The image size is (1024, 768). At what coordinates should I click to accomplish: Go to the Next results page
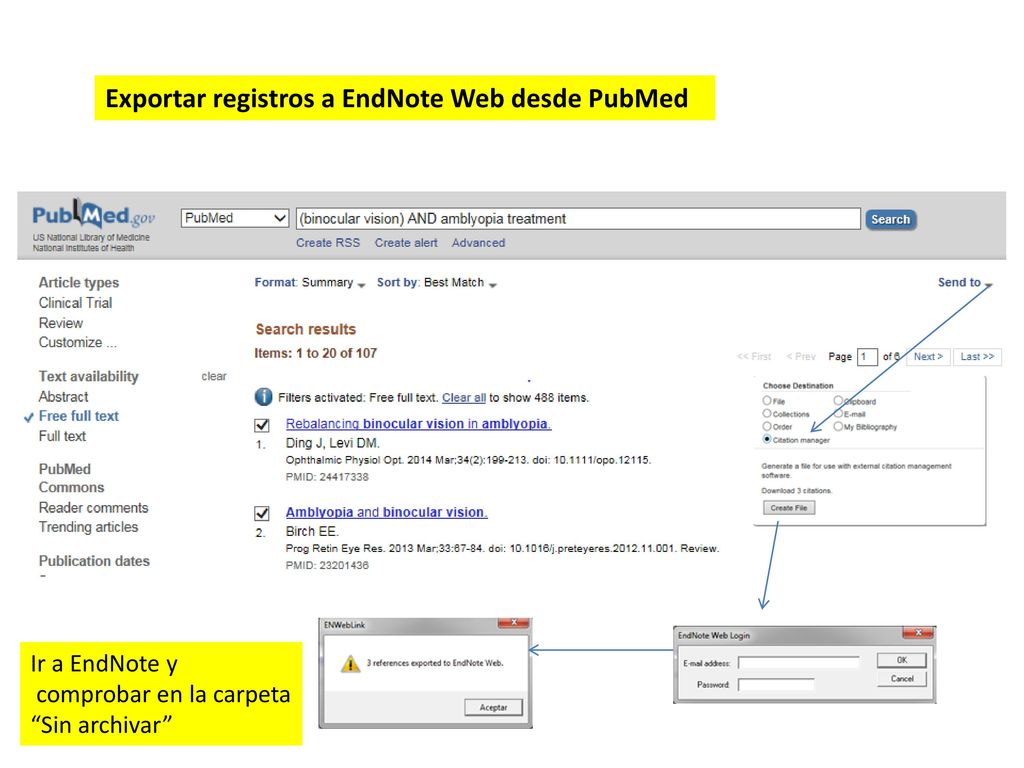(x=928, y=357)
